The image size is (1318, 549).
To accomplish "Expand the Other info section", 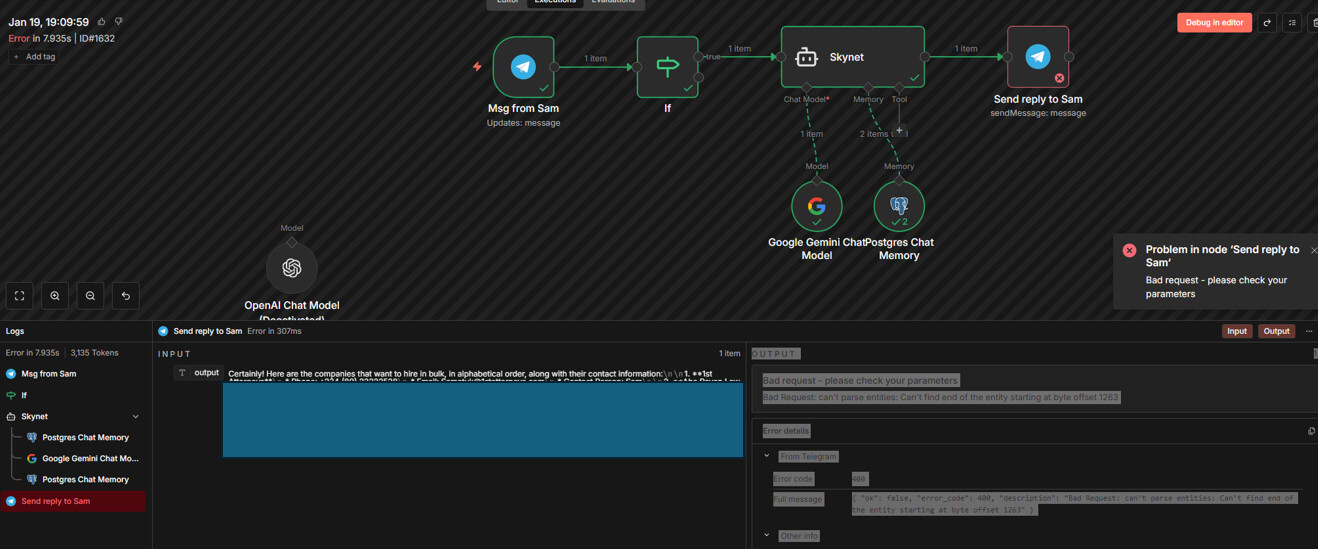I will click(x=767, y=536).
